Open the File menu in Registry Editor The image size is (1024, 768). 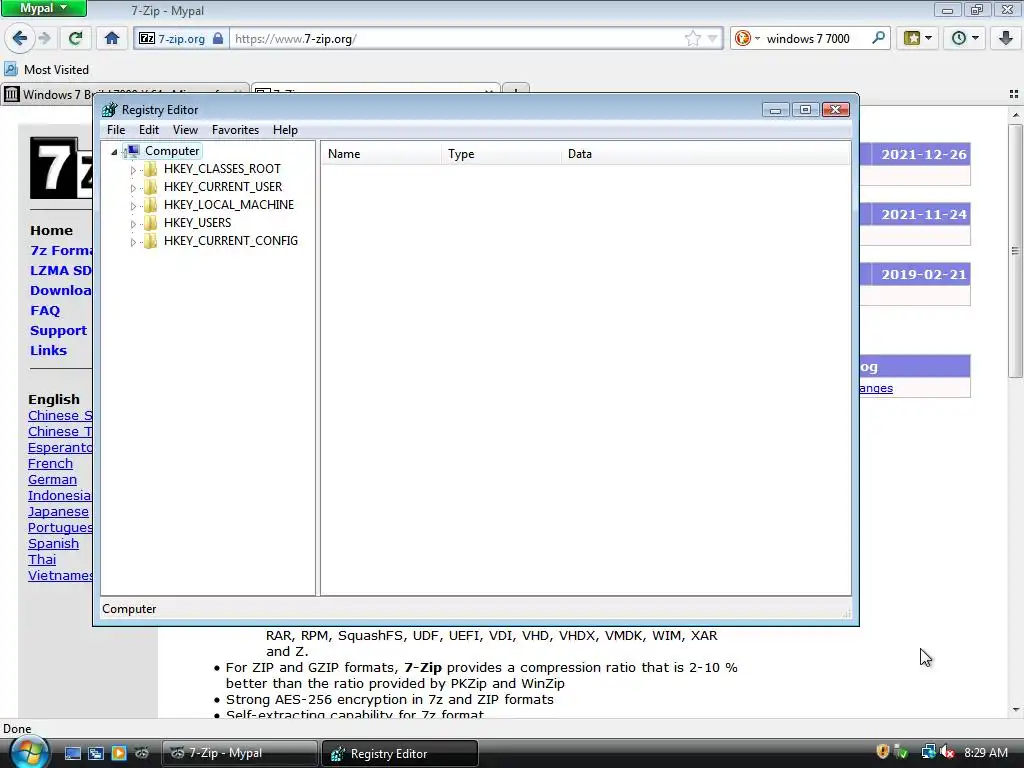[116, 130]
